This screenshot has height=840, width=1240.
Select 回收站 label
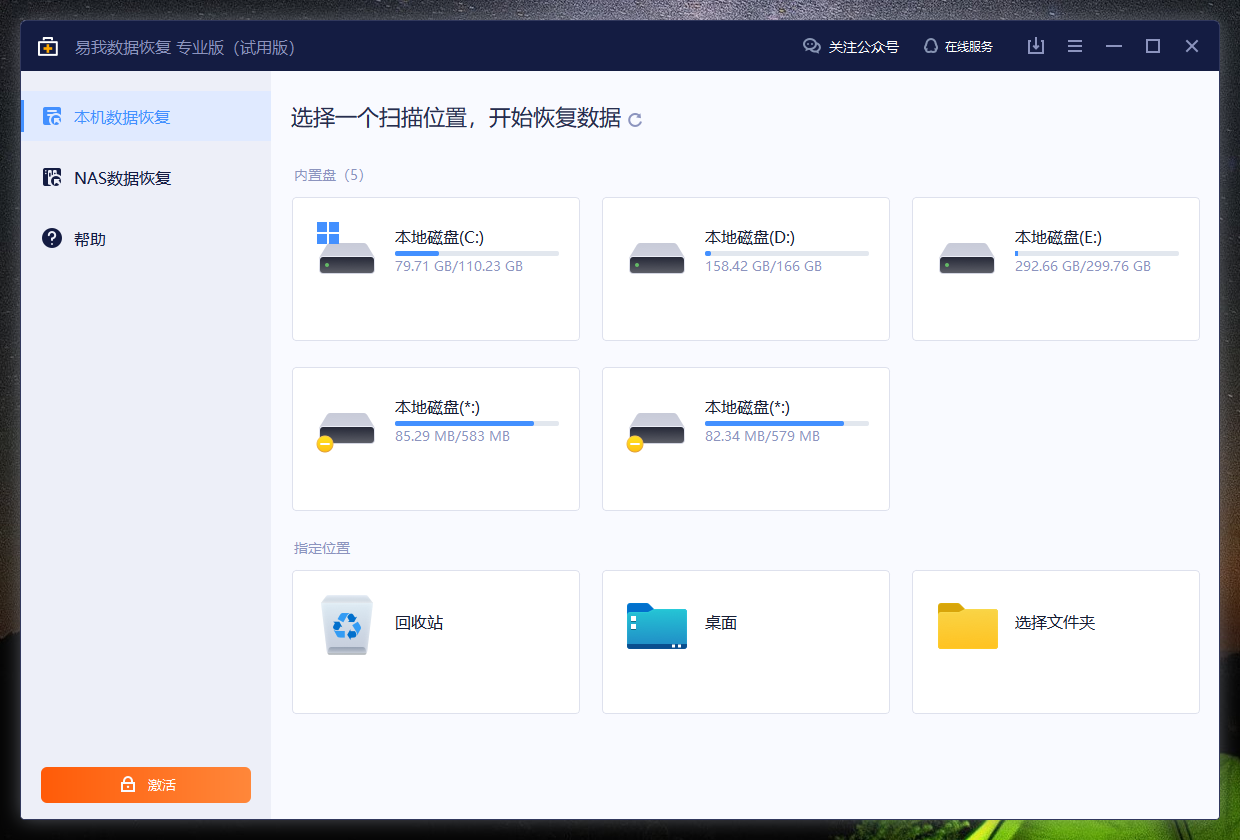[419, 622]
